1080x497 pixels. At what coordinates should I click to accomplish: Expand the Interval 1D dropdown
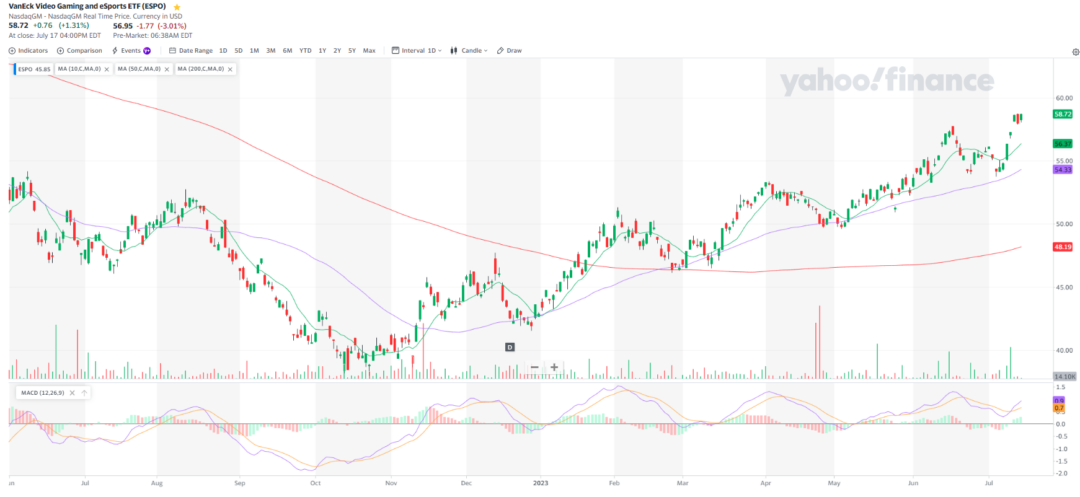[x=415, y=50]
